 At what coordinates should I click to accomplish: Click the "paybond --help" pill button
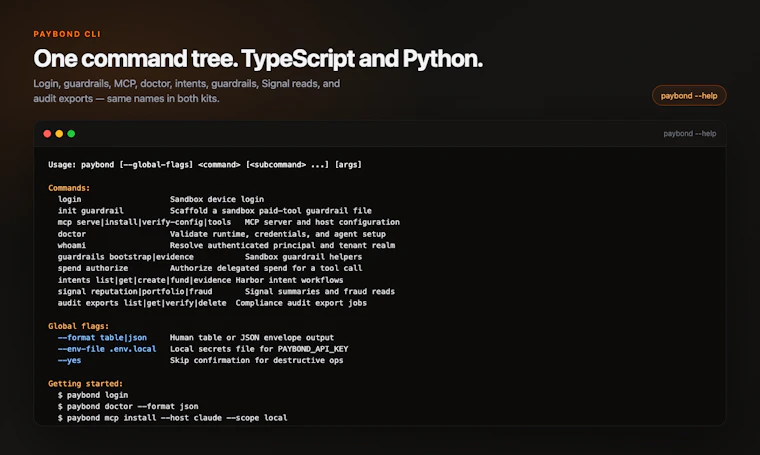pos(689,95)
